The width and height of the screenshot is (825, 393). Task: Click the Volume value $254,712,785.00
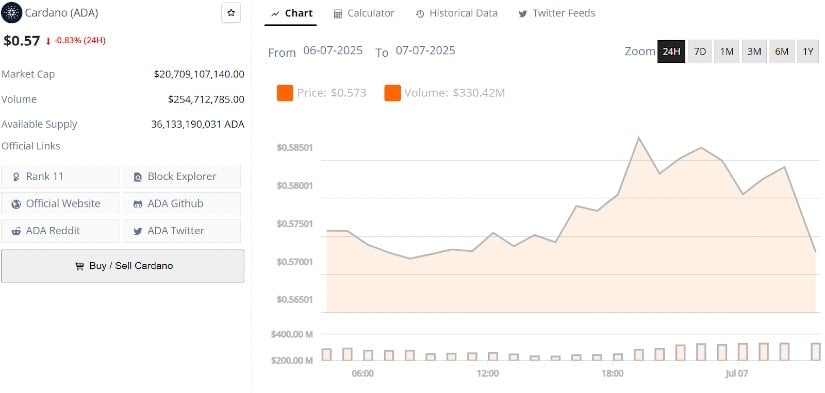(x=206, y=99)
